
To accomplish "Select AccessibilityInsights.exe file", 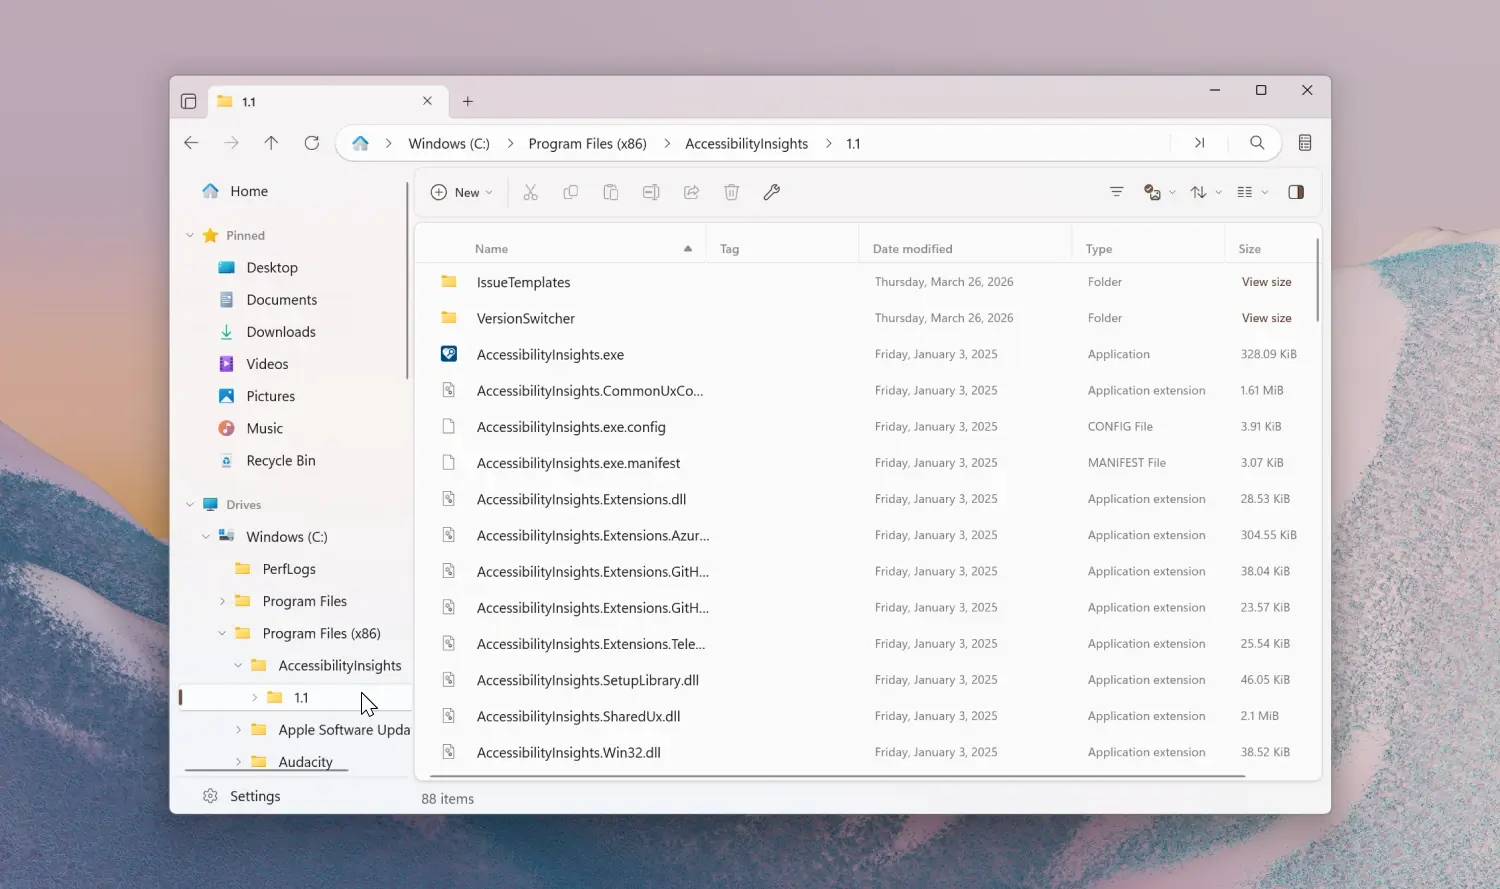I will pyautogui.click(x=867, y=354).
